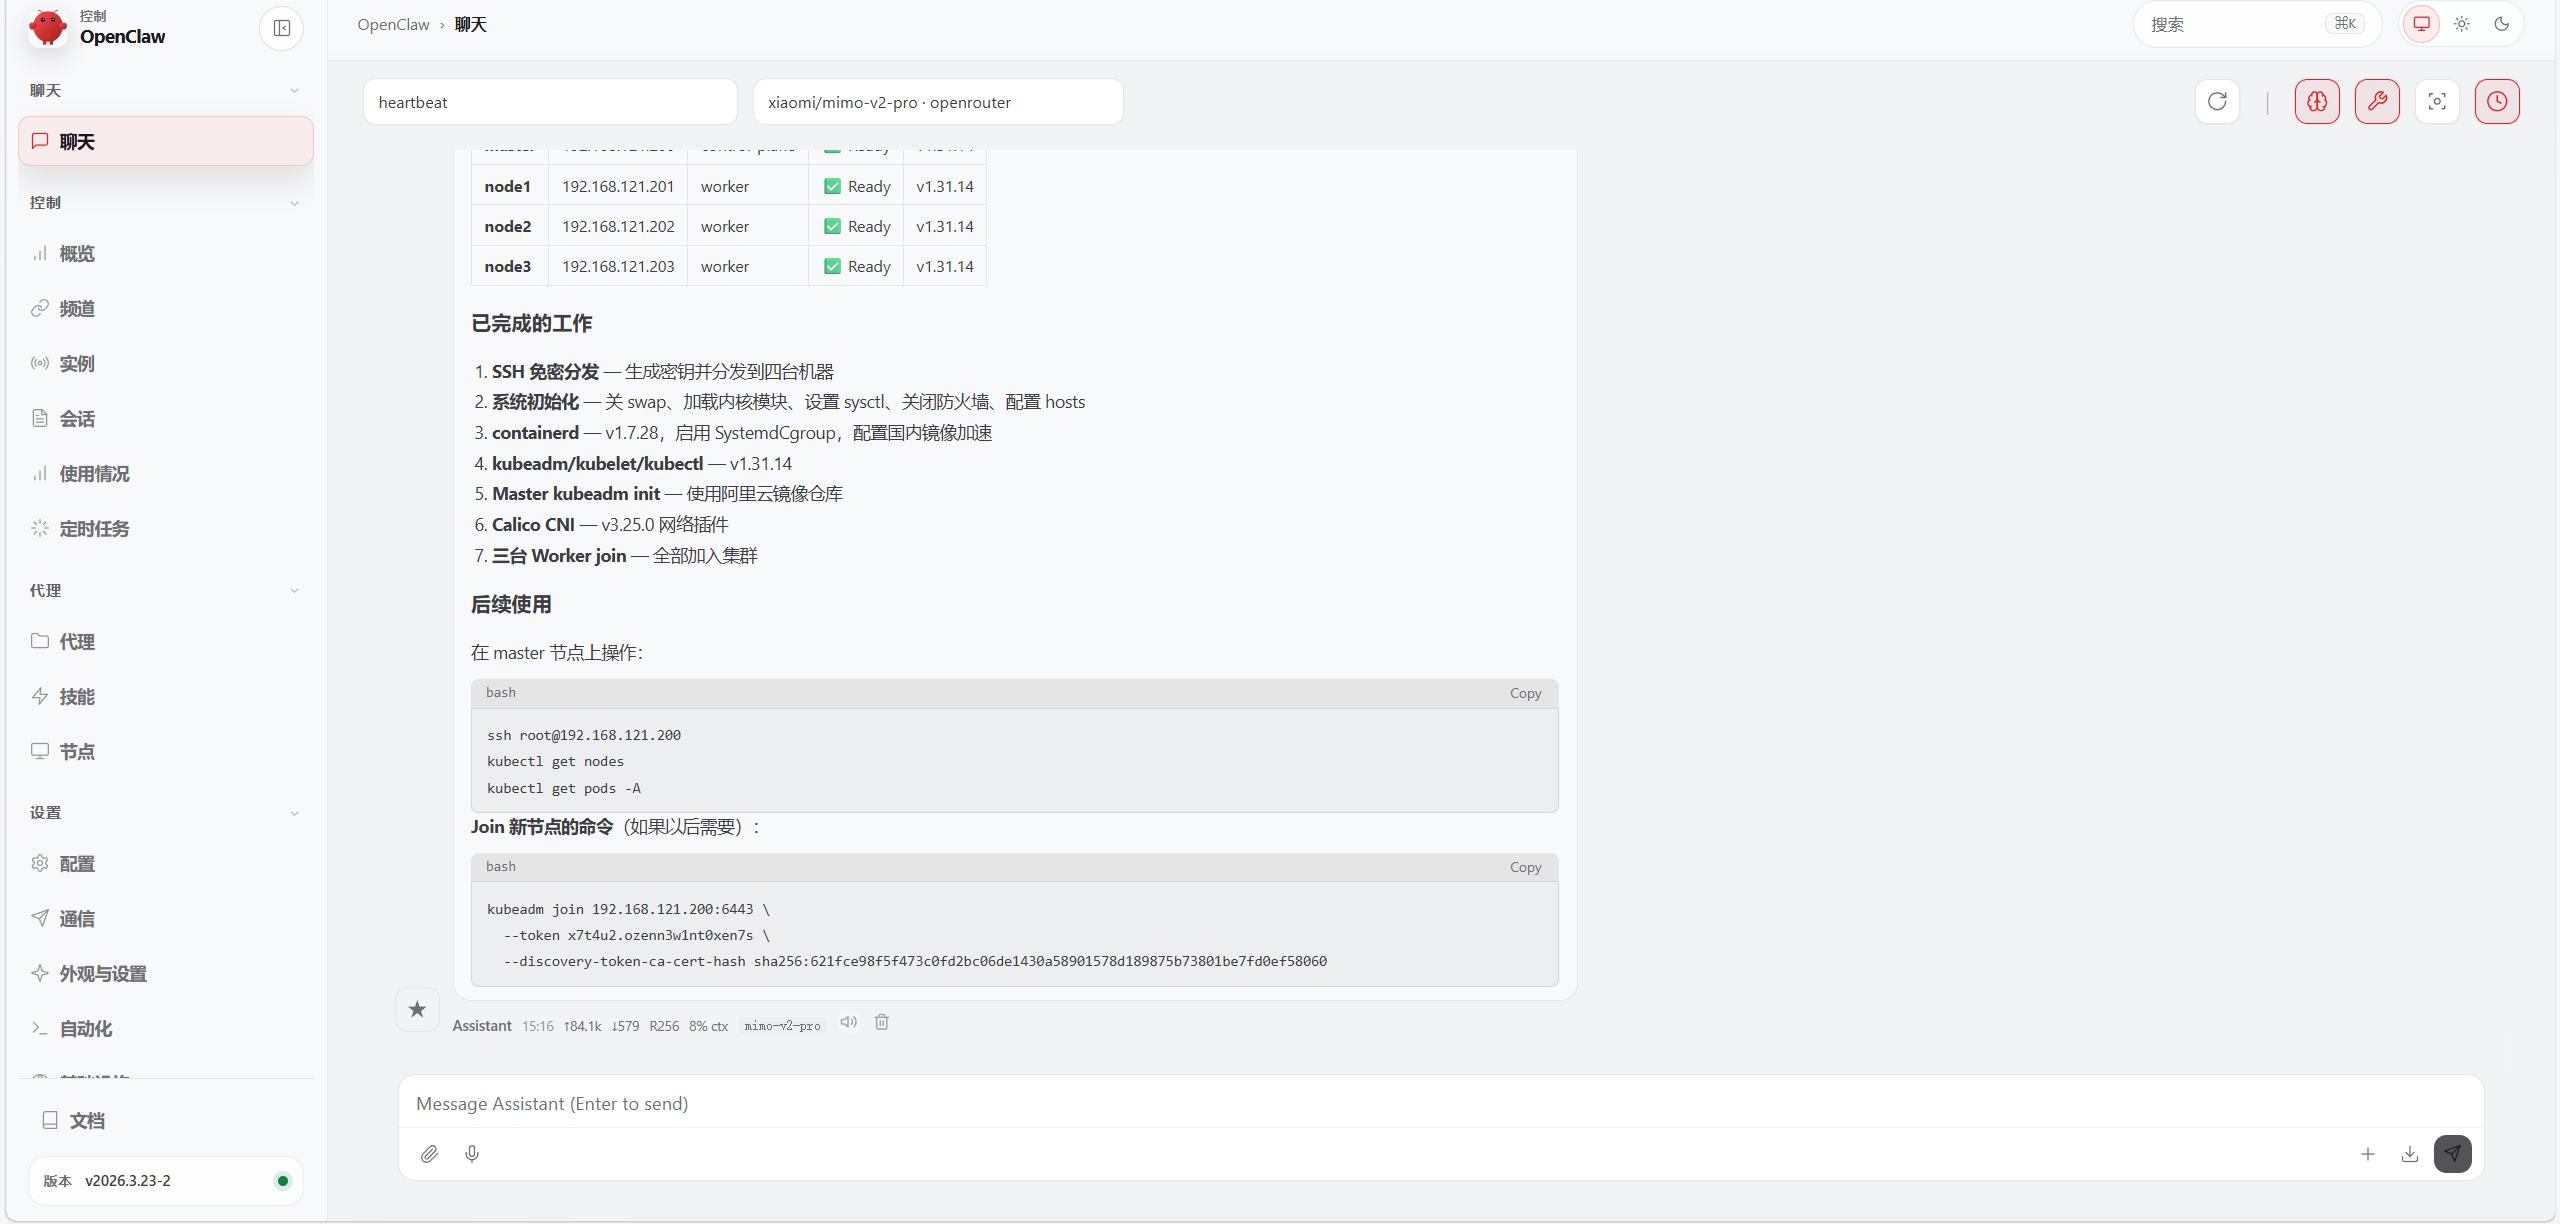The width and height of the screenshot is (2560, 1224).
Task: Toggle the brain thinking icon
Action: coord(2317,101)
